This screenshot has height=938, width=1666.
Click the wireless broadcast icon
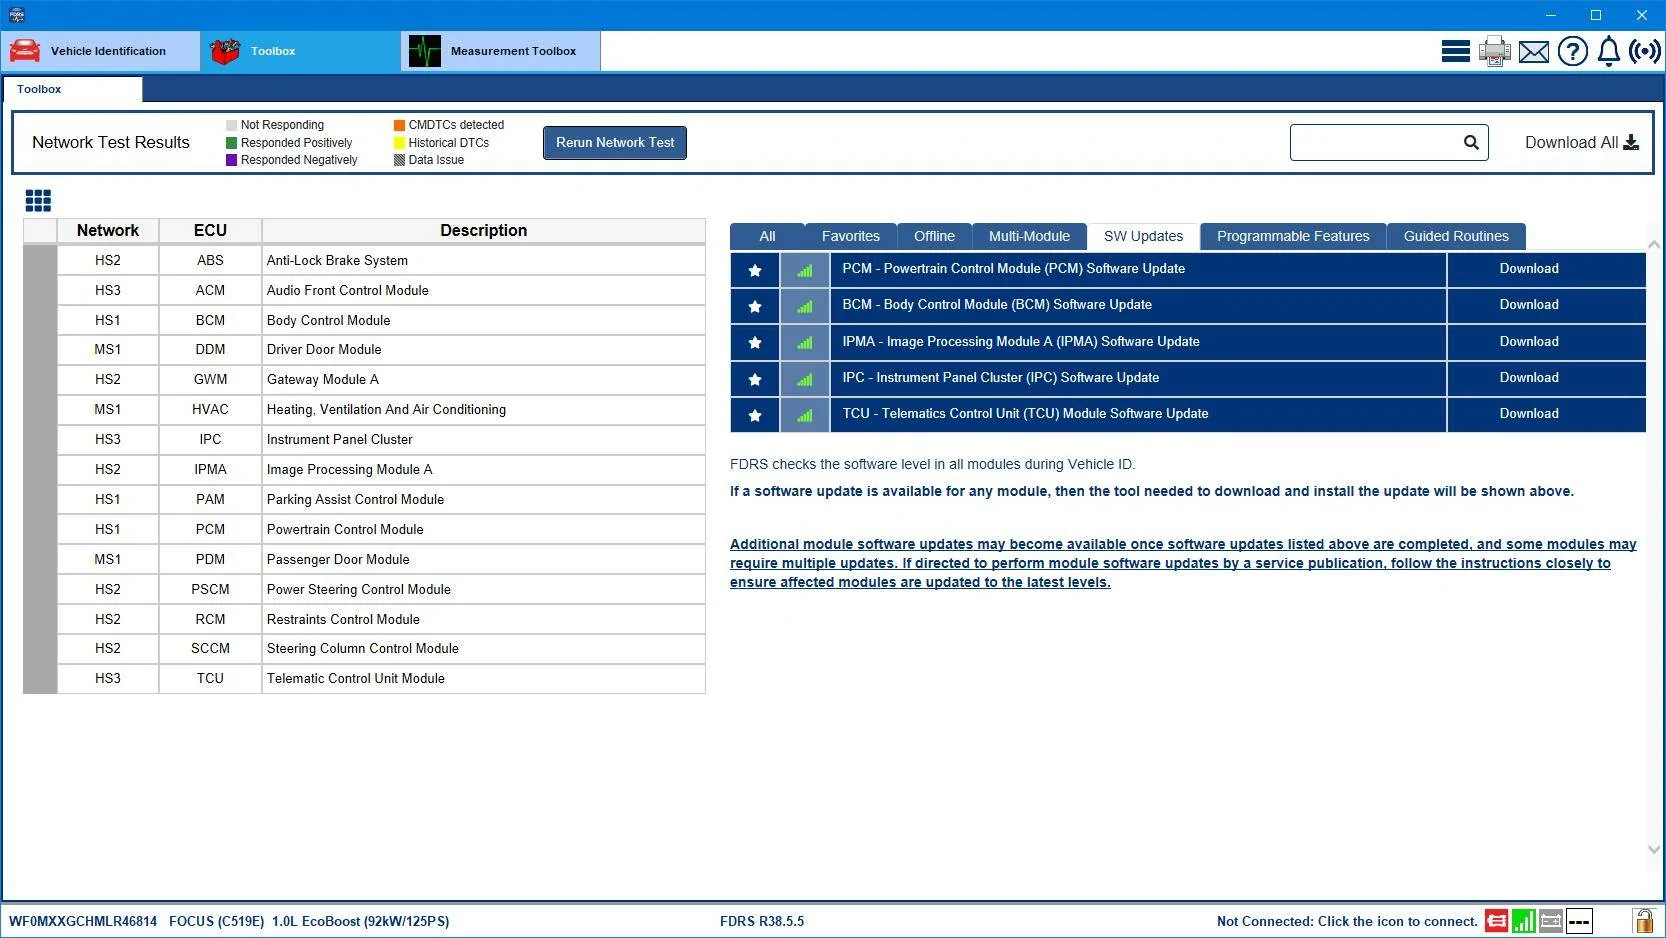(x=1645, y=51)
